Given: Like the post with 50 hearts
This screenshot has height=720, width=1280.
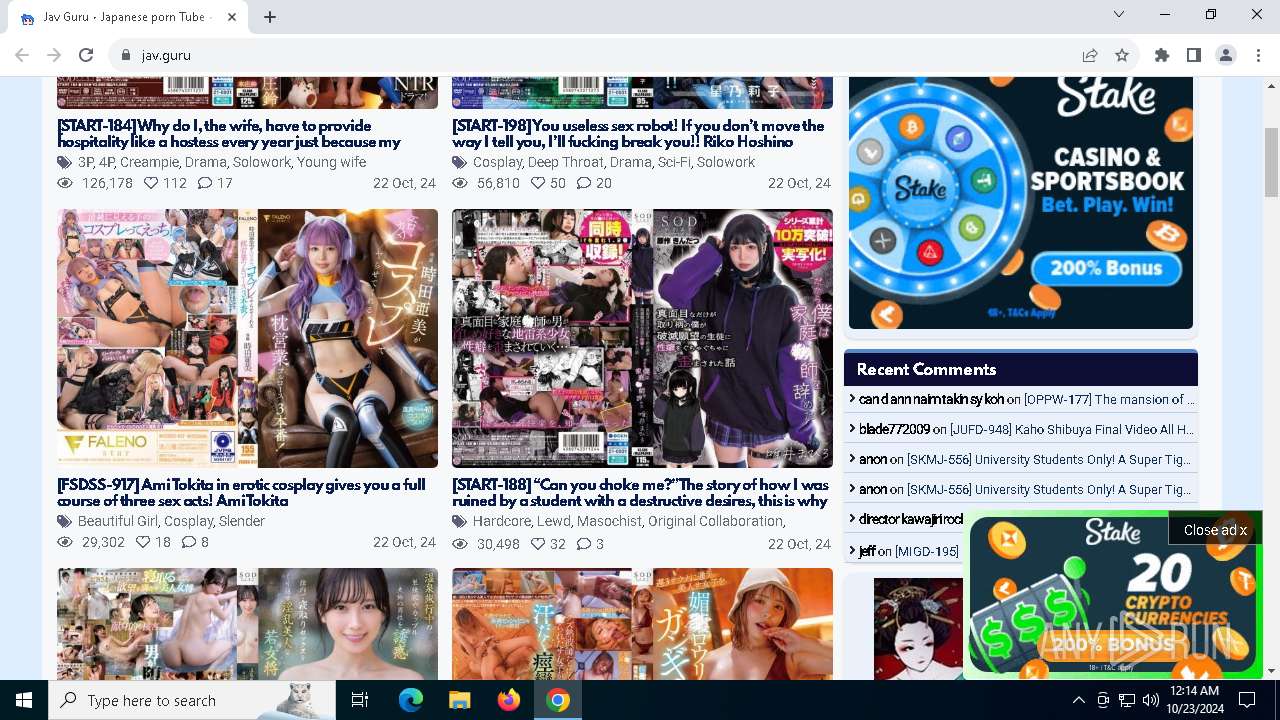Looking at the screenshot, I should click(x=537, y=183).
